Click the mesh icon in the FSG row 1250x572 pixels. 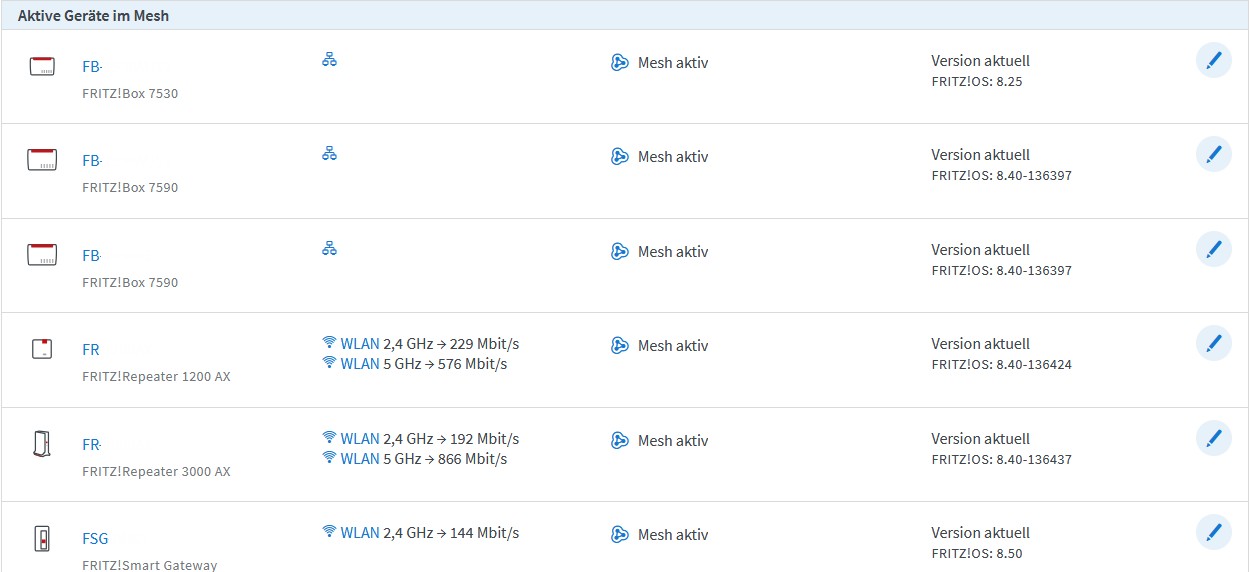point(620,534)
